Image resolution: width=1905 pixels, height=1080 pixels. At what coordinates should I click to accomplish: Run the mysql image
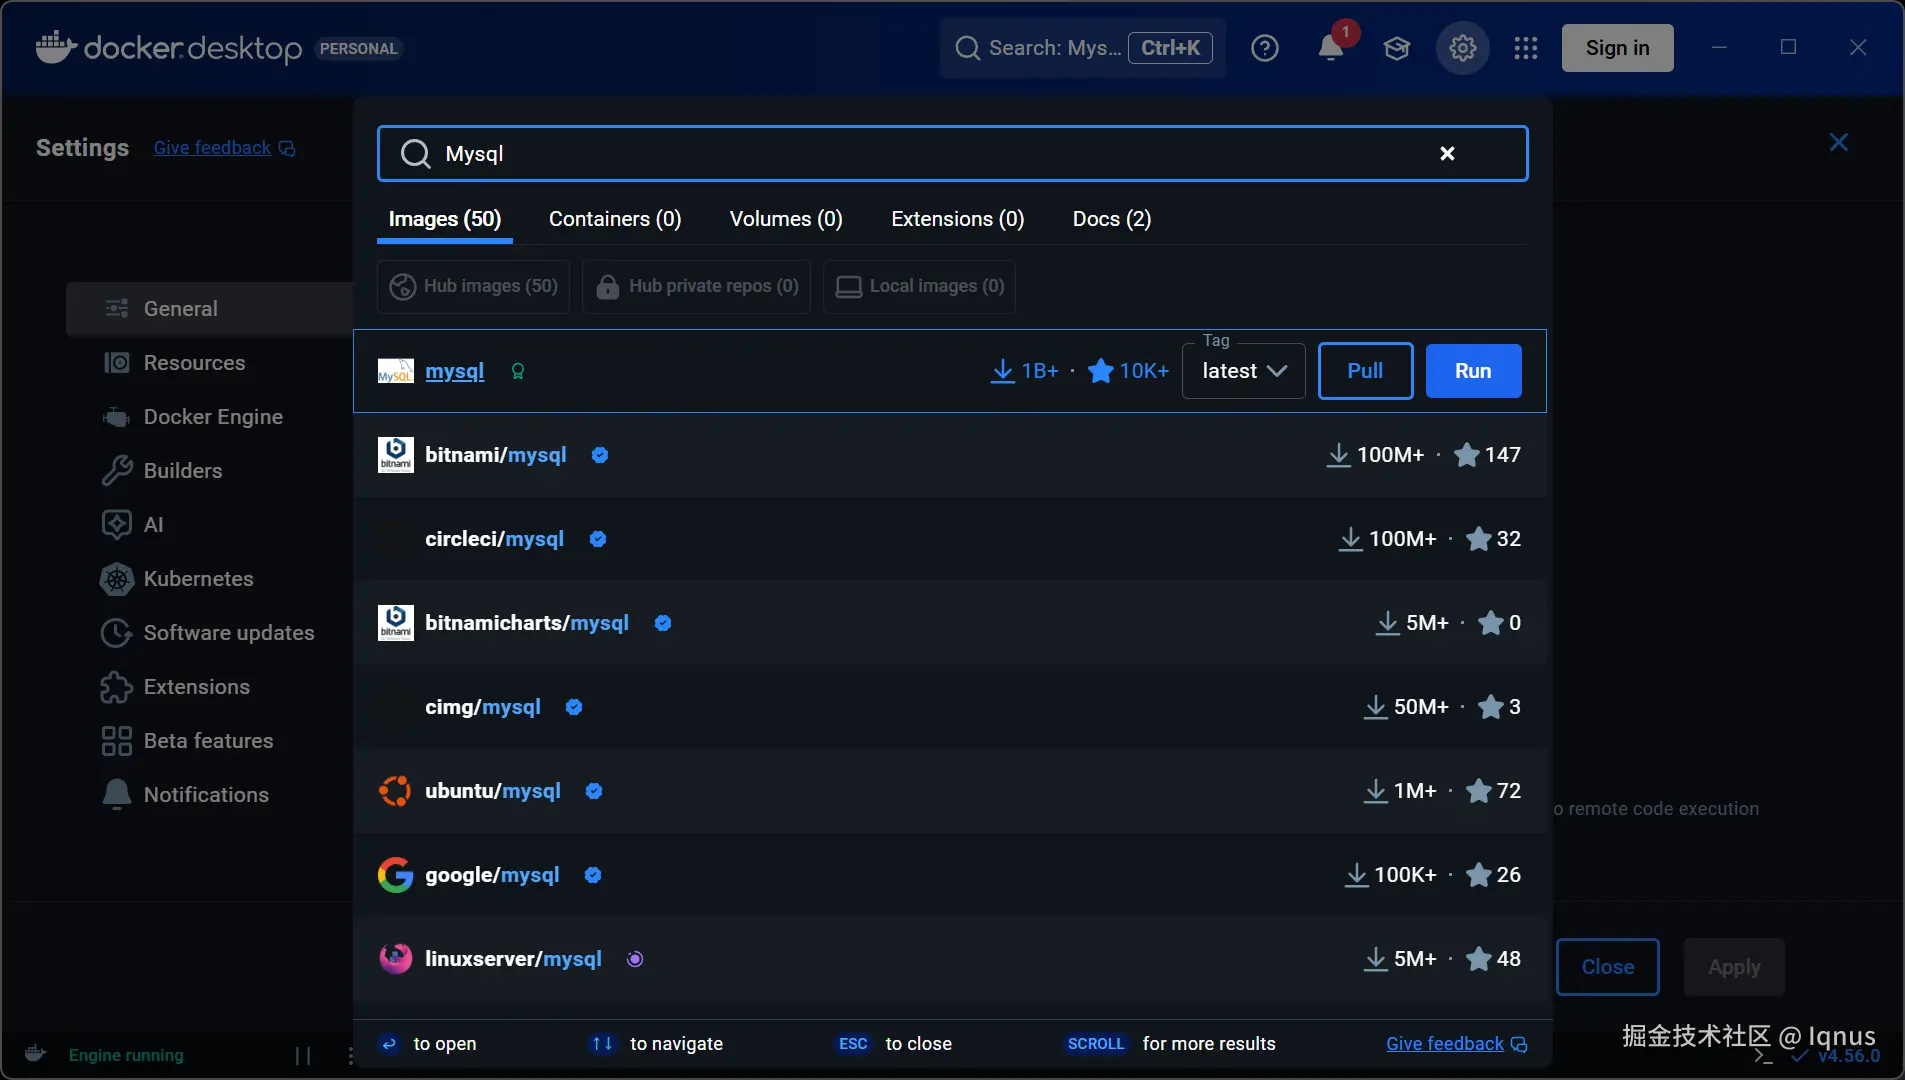point(1473,371)
